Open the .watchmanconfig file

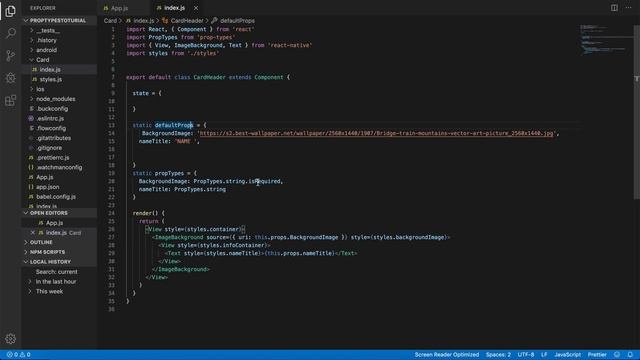click(x=59, y=167)
